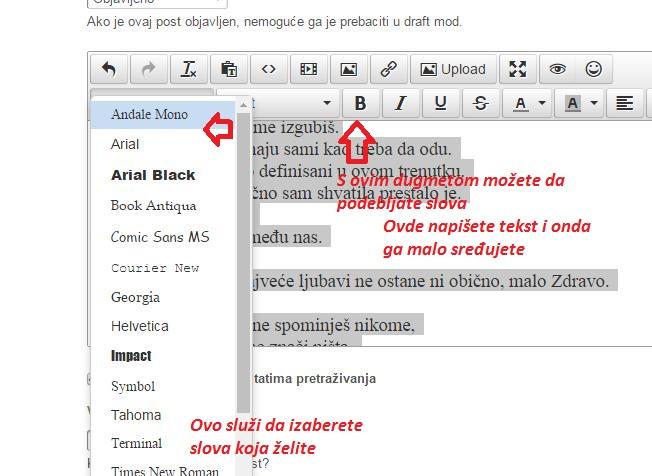Insert media with the film icon
The height and width of the screenshot is (476, 652).
(309, 69)
